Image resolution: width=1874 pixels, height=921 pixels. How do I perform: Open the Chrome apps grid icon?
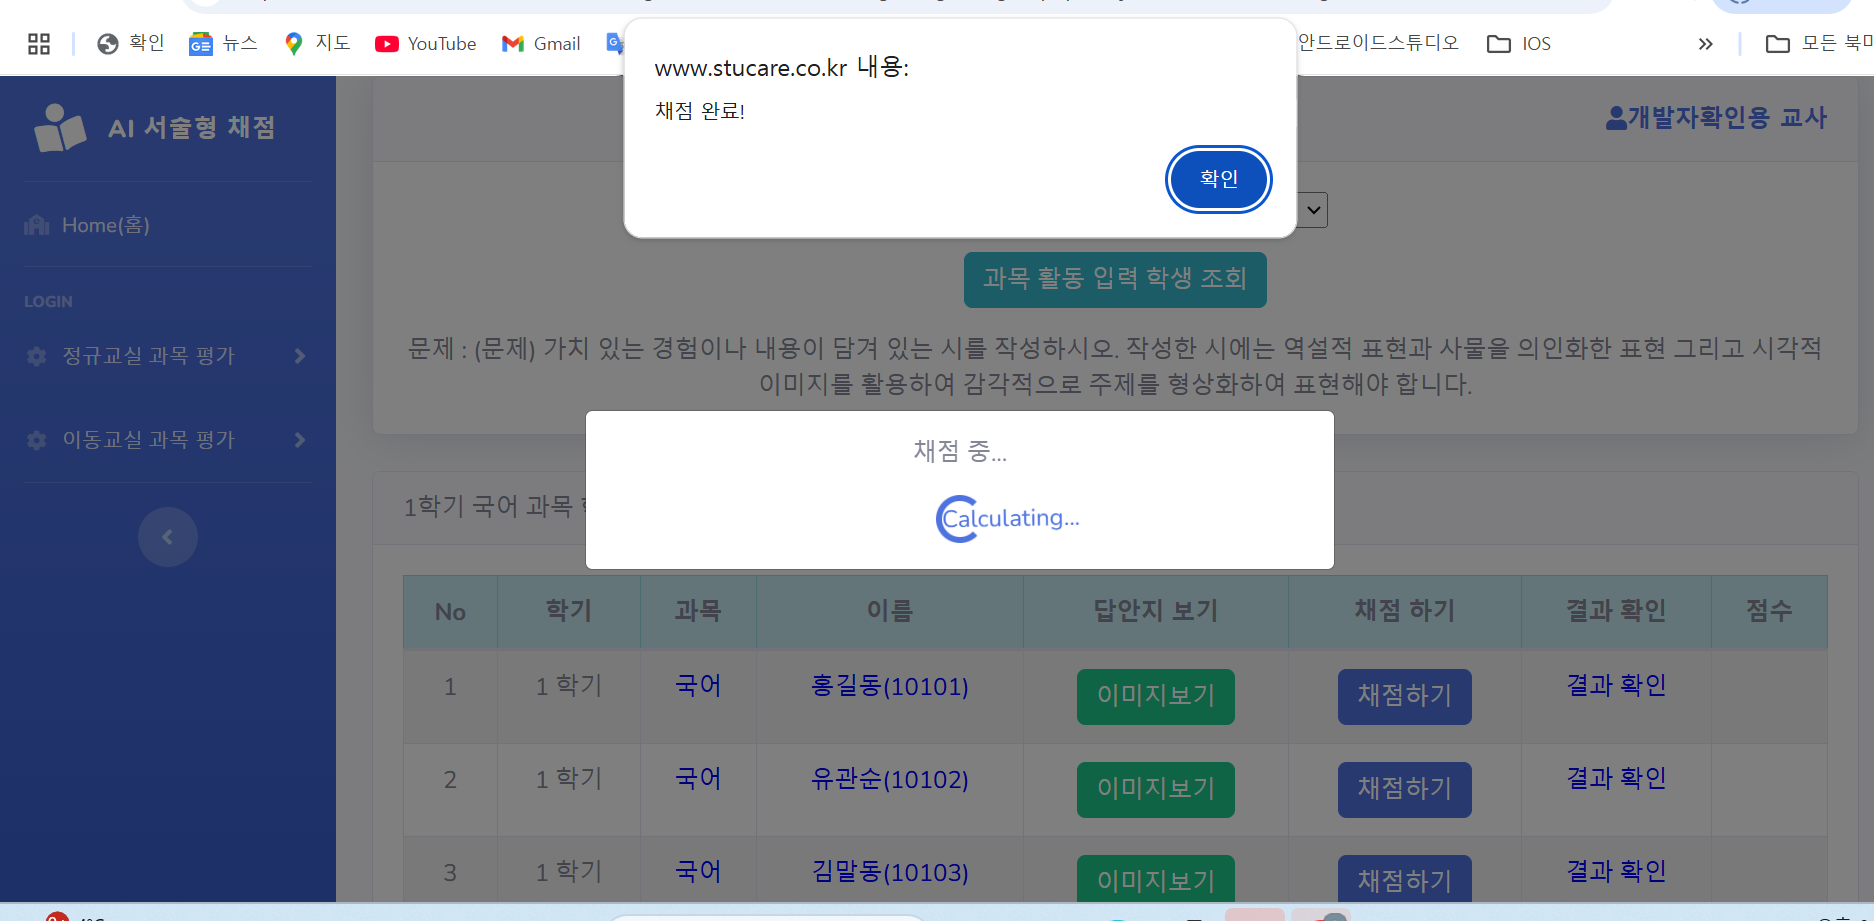click(39, 44)
